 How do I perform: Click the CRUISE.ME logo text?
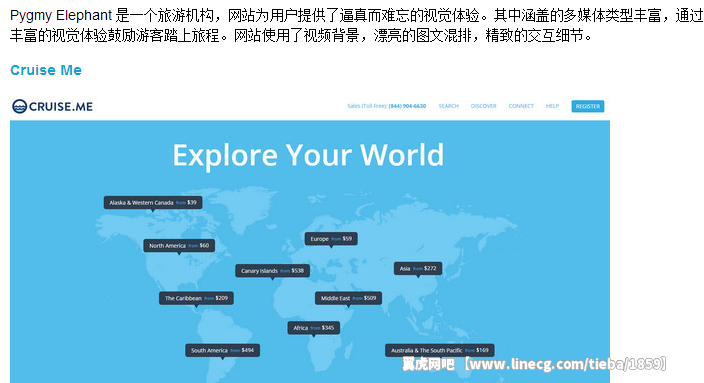tap(61, 106)
